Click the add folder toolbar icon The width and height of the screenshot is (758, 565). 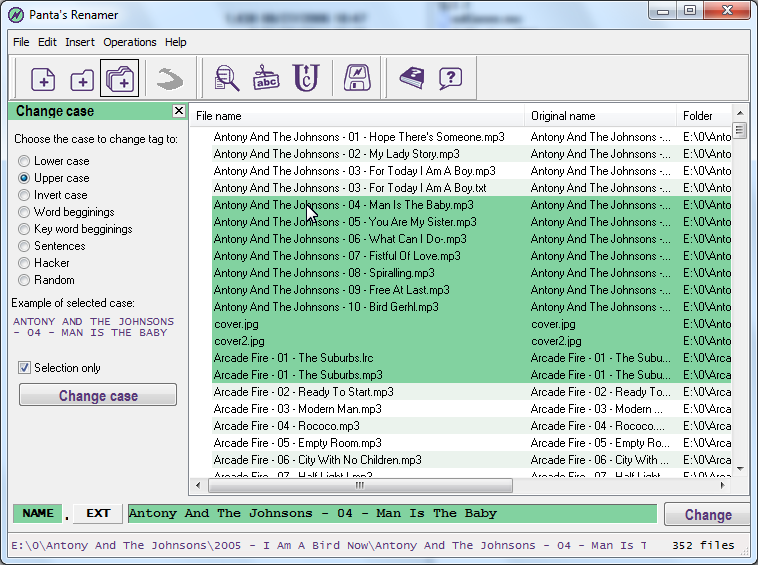click(x=82, y=78)
